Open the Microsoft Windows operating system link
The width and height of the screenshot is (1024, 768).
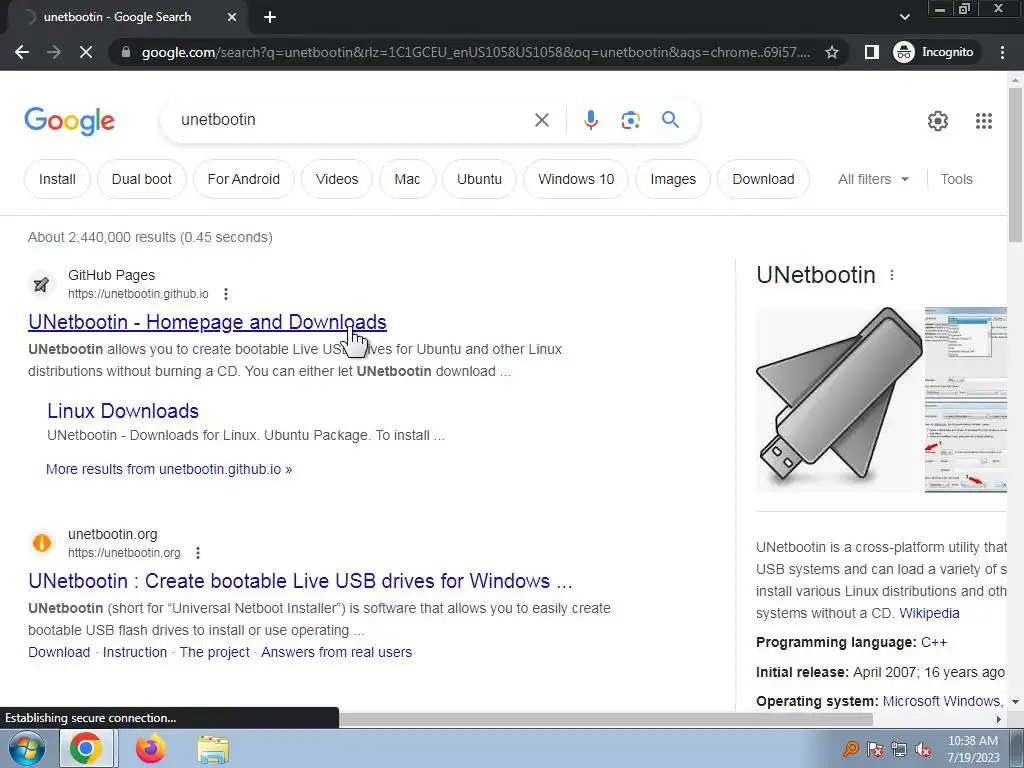(x=941, y=701)
